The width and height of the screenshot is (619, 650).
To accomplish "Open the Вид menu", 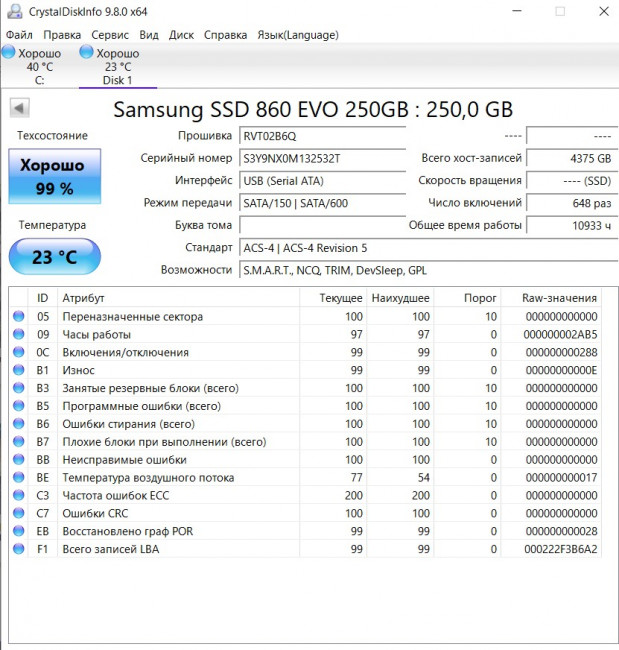I will pos(149,35).
